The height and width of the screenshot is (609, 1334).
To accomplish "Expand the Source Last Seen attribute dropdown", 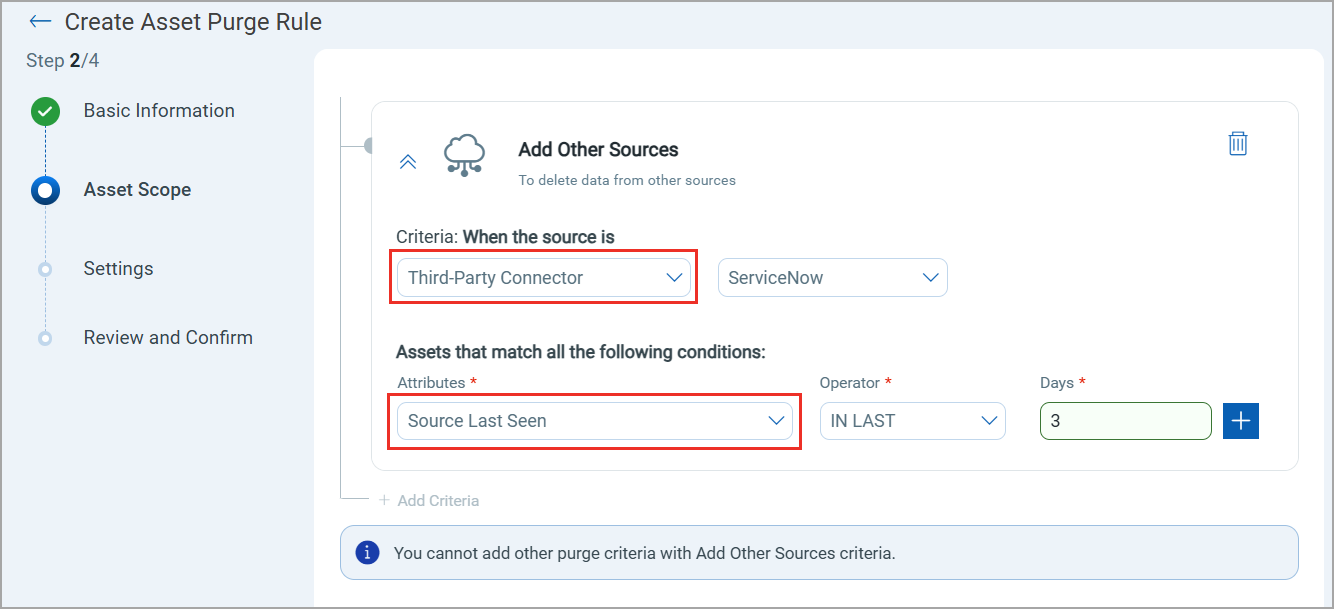I will (x=594, y=421).
